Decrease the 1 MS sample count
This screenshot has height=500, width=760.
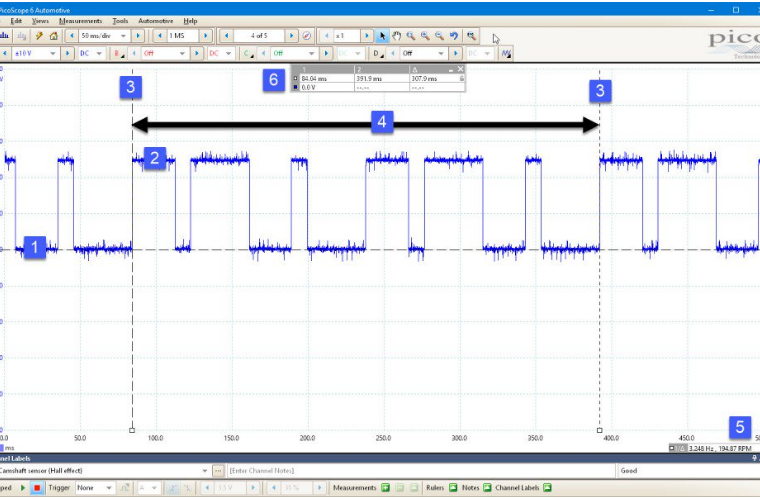pos(160,36)
